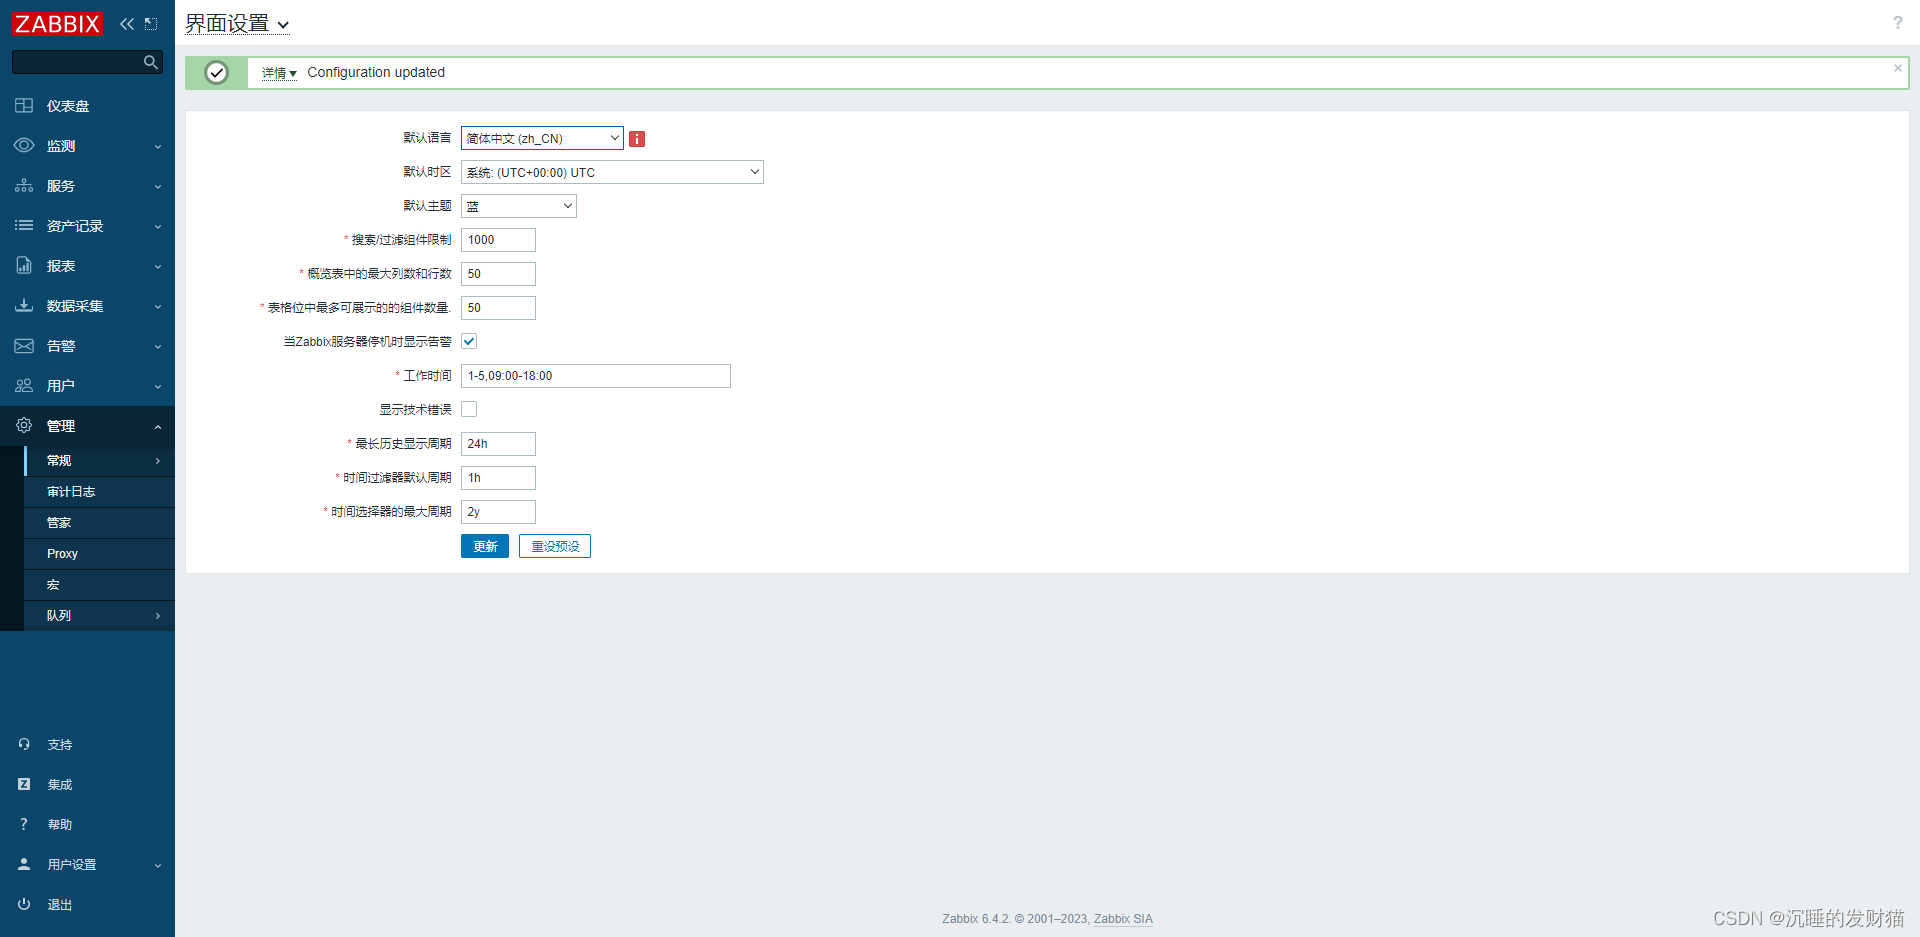Click the red info icon beside language

point(637,139)
